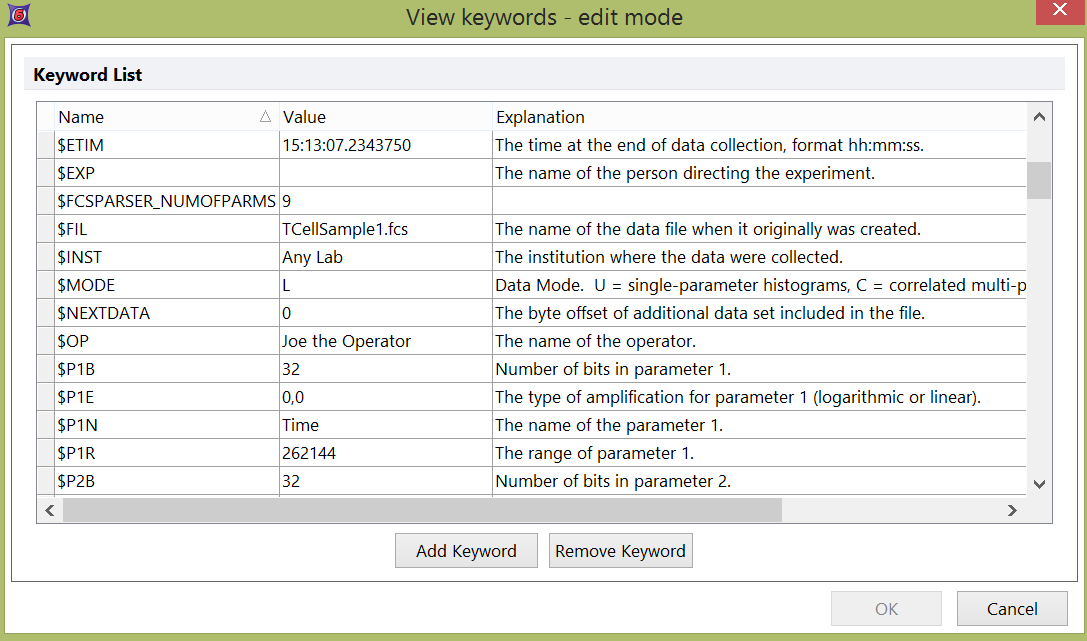
Task: Select the $P1N keyword name cell
Action: pos(166,425)
